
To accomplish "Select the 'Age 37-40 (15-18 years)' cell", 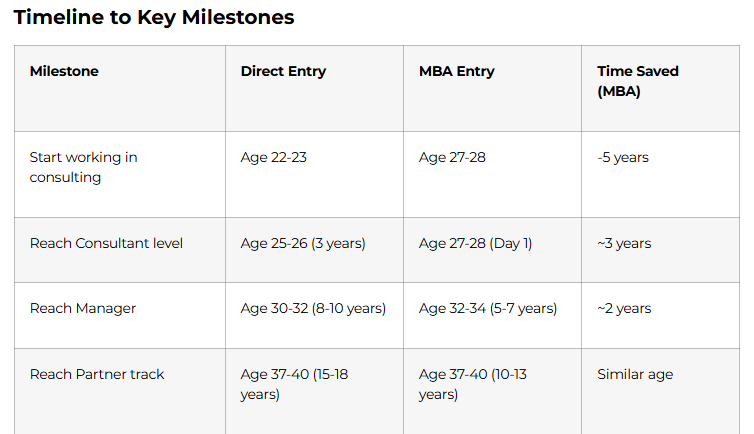I will pos(294,384).
